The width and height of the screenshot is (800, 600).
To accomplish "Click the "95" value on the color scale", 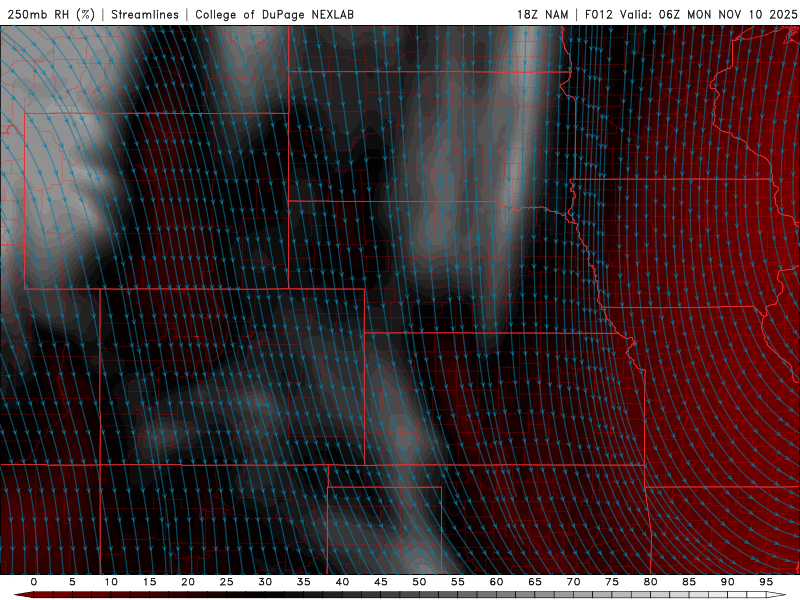I will 766,582.
